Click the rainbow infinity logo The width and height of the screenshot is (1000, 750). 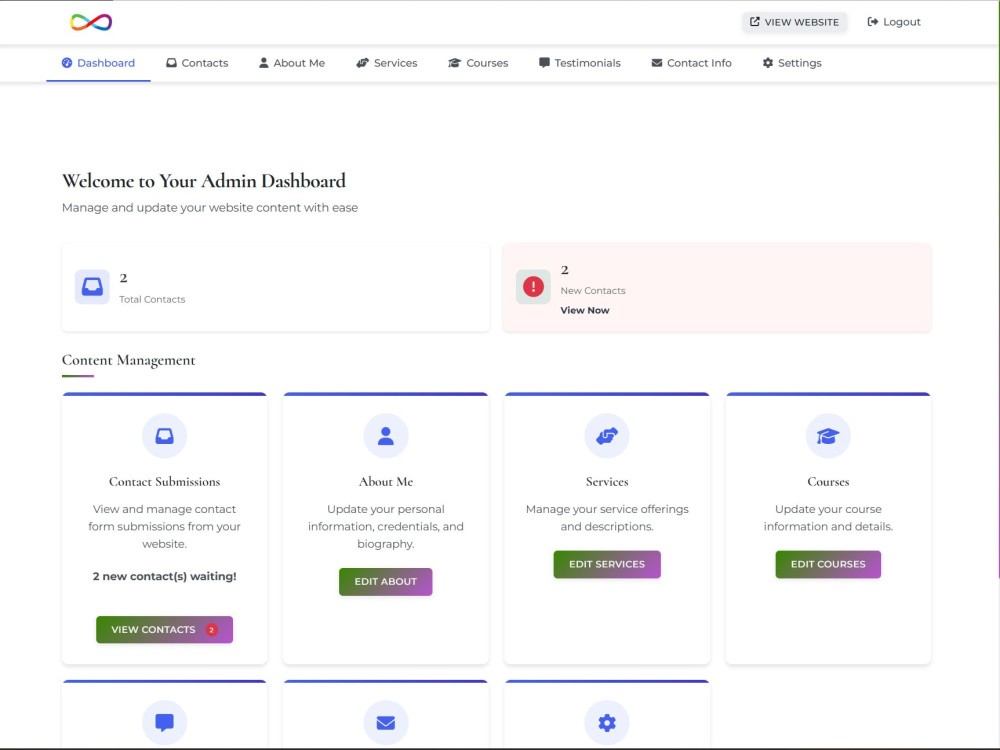click(x=91, y=22)
